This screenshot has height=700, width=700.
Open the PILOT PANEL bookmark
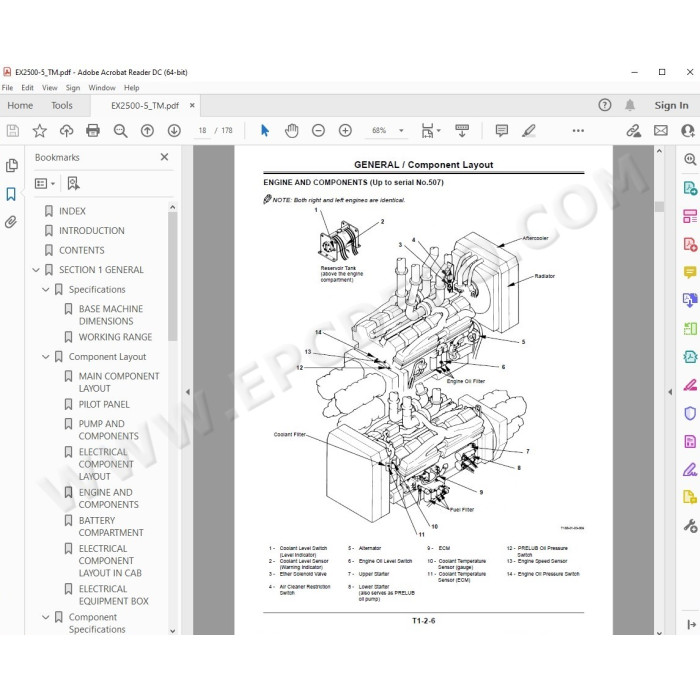coord(104,404)
